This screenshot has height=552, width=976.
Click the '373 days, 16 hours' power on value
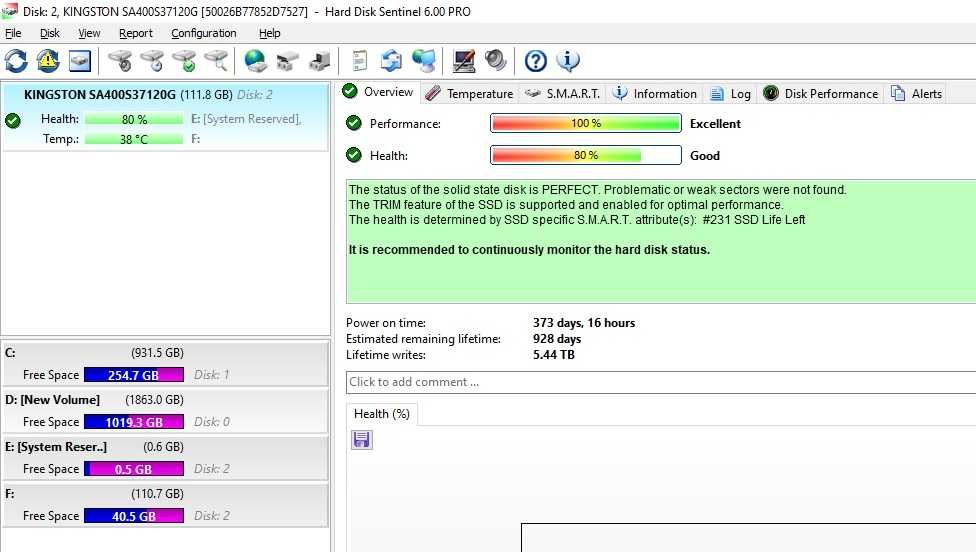coord(584,323)
